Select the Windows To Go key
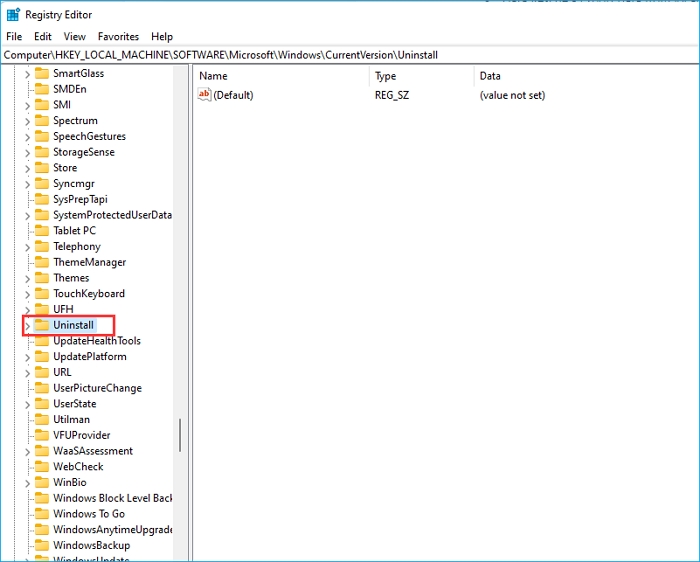 89,514
